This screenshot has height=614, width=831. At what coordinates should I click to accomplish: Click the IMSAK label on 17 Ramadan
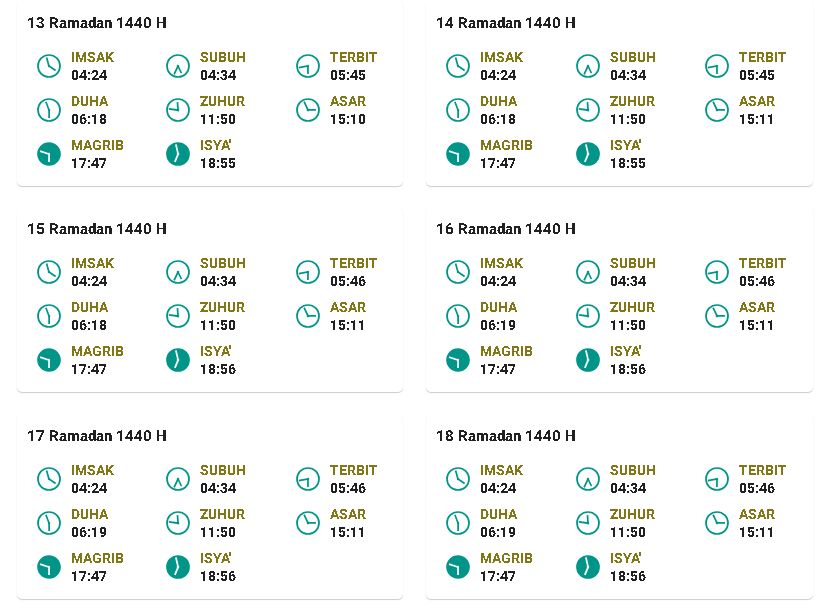(93, 470)
